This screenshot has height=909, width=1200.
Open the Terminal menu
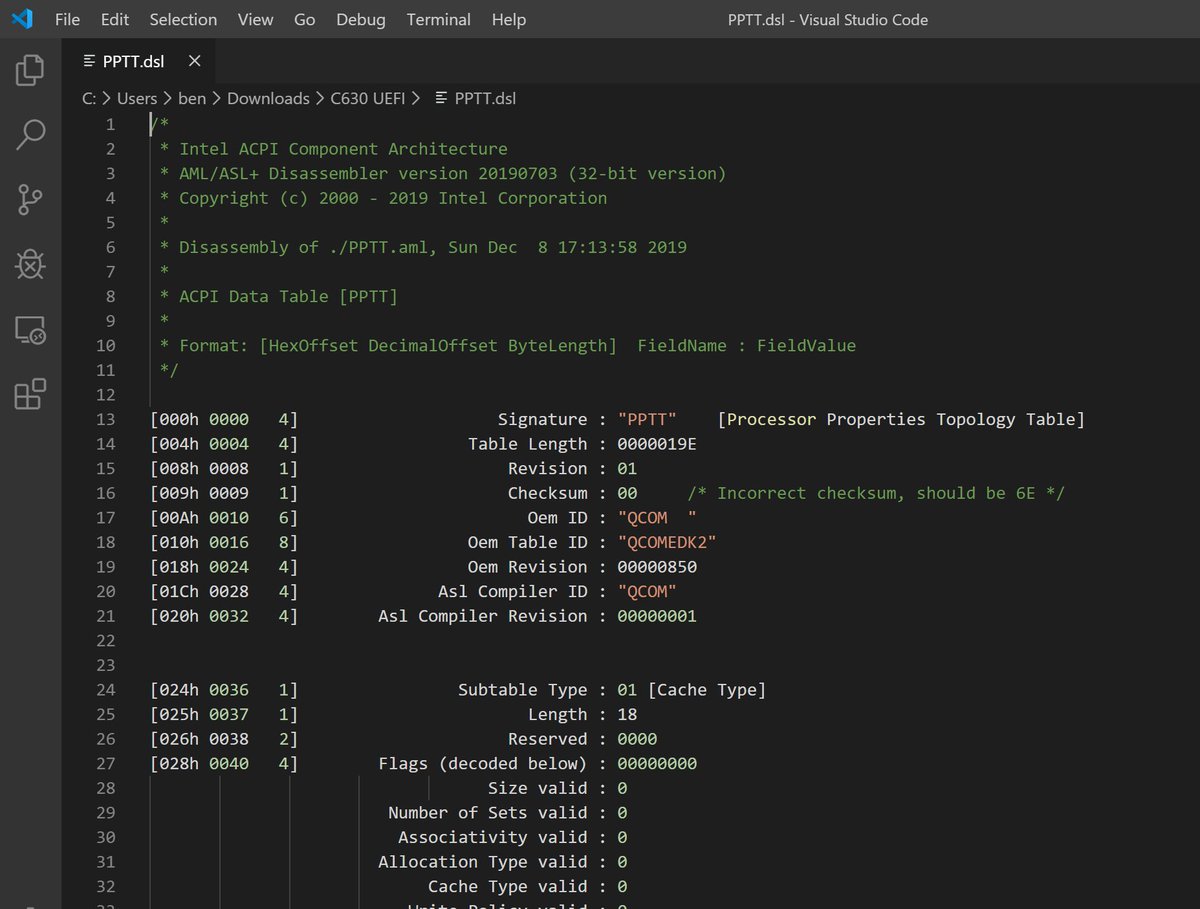(x=439, y=19)
